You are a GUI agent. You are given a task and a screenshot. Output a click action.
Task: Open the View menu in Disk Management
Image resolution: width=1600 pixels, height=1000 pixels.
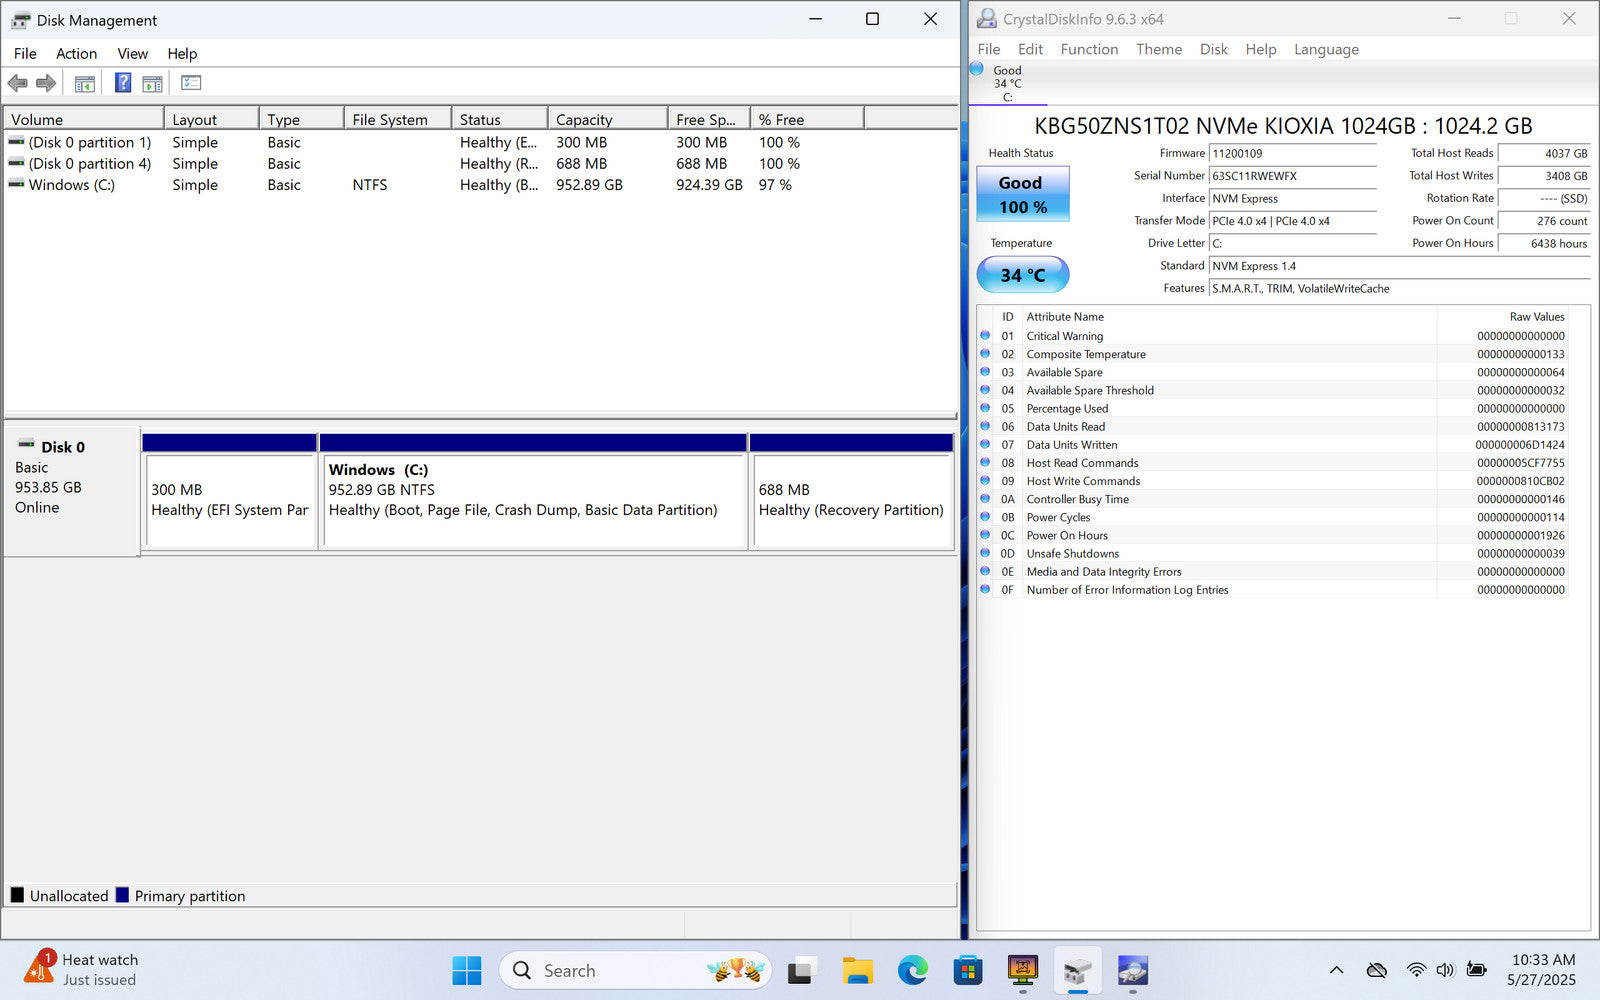coord(132,54)
